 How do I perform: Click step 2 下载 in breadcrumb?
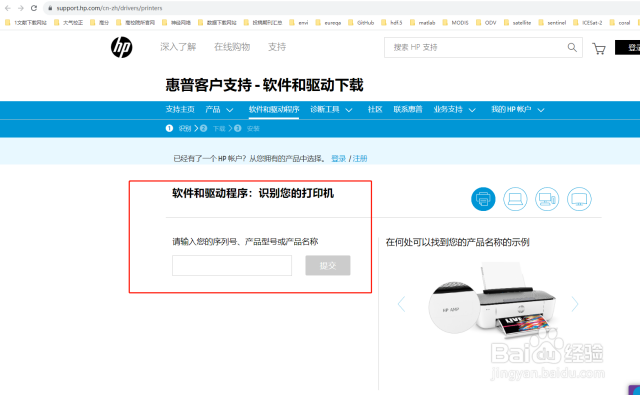coord(213,128)
